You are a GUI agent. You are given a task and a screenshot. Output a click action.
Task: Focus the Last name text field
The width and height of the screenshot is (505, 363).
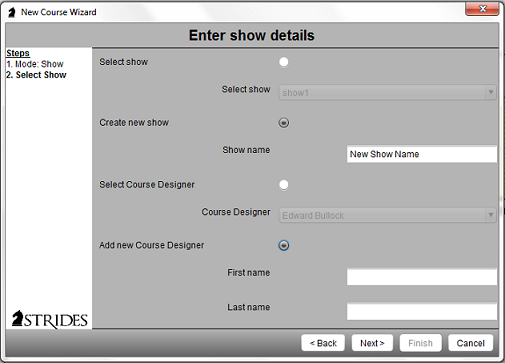[422, 311]
